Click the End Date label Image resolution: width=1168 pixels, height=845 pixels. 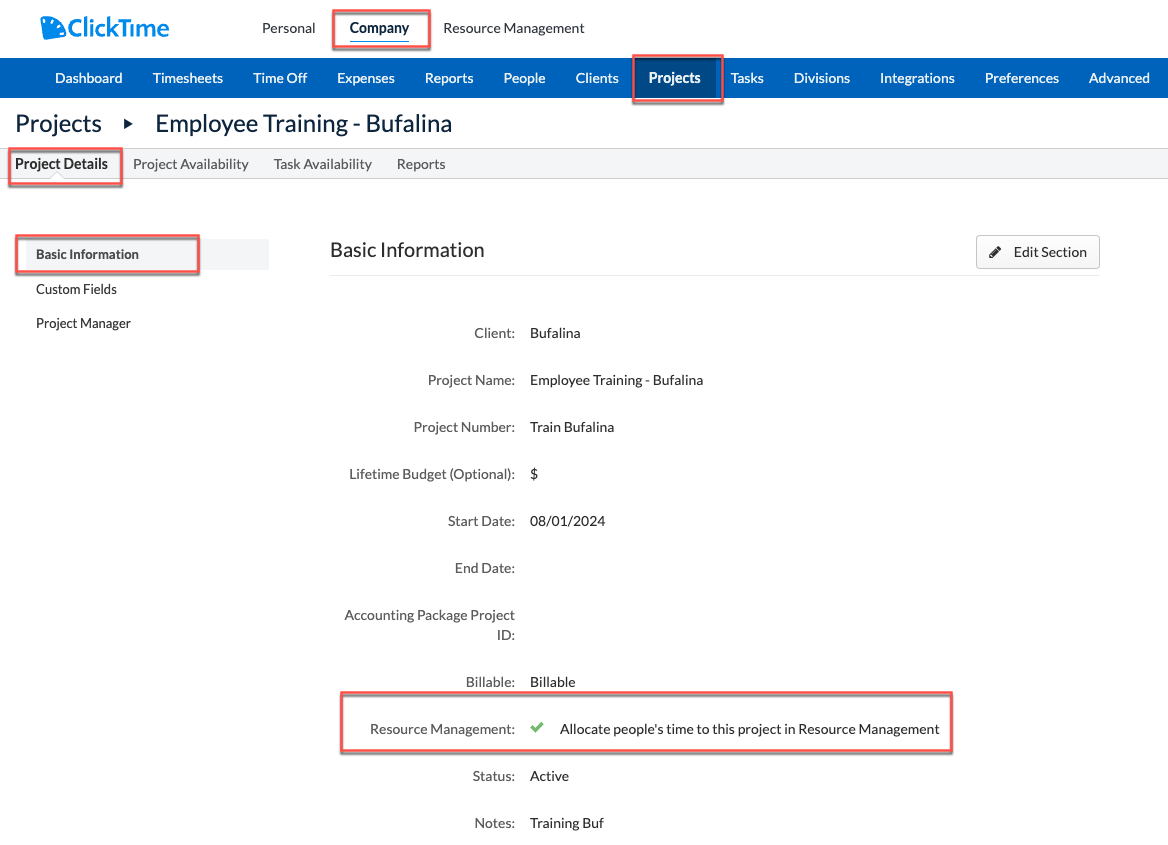pos(485,568)
